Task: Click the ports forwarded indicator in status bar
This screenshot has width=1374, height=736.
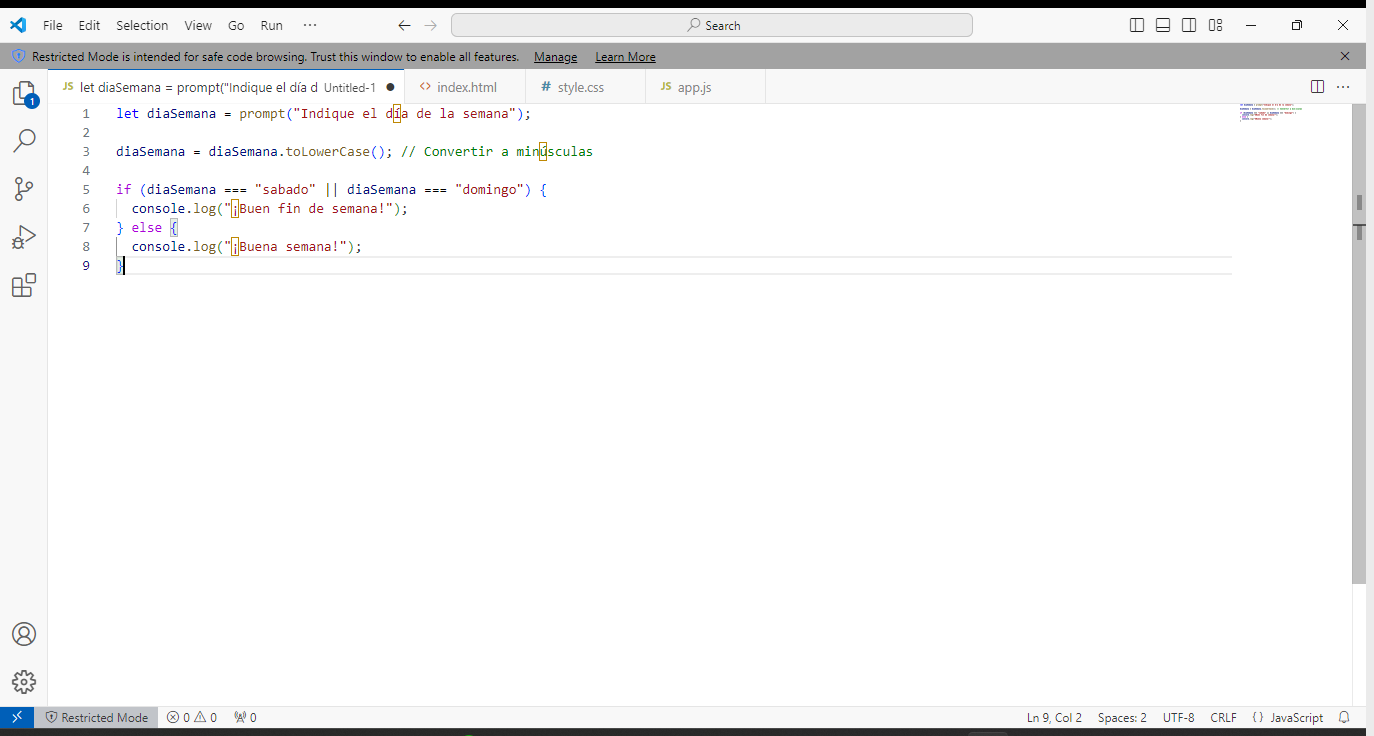Action: pos(245,717)
